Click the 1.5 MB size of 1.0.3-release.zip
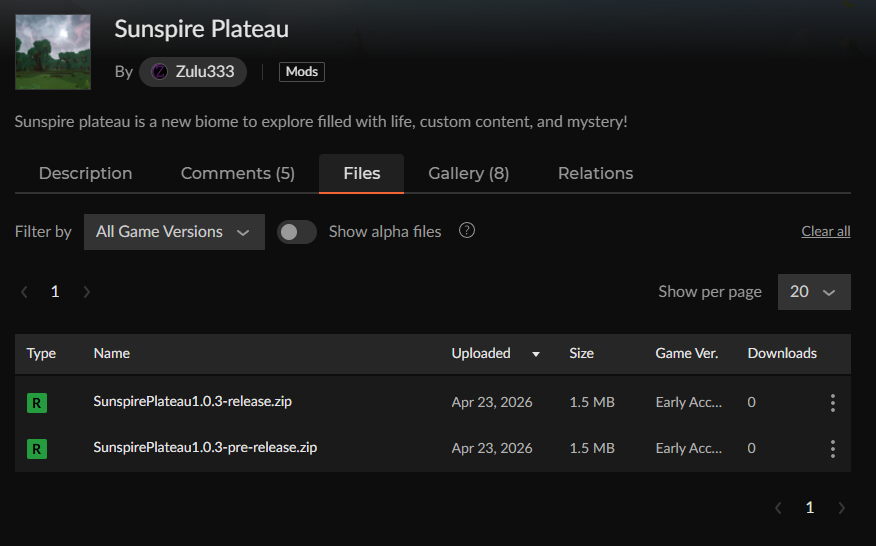 592,402
